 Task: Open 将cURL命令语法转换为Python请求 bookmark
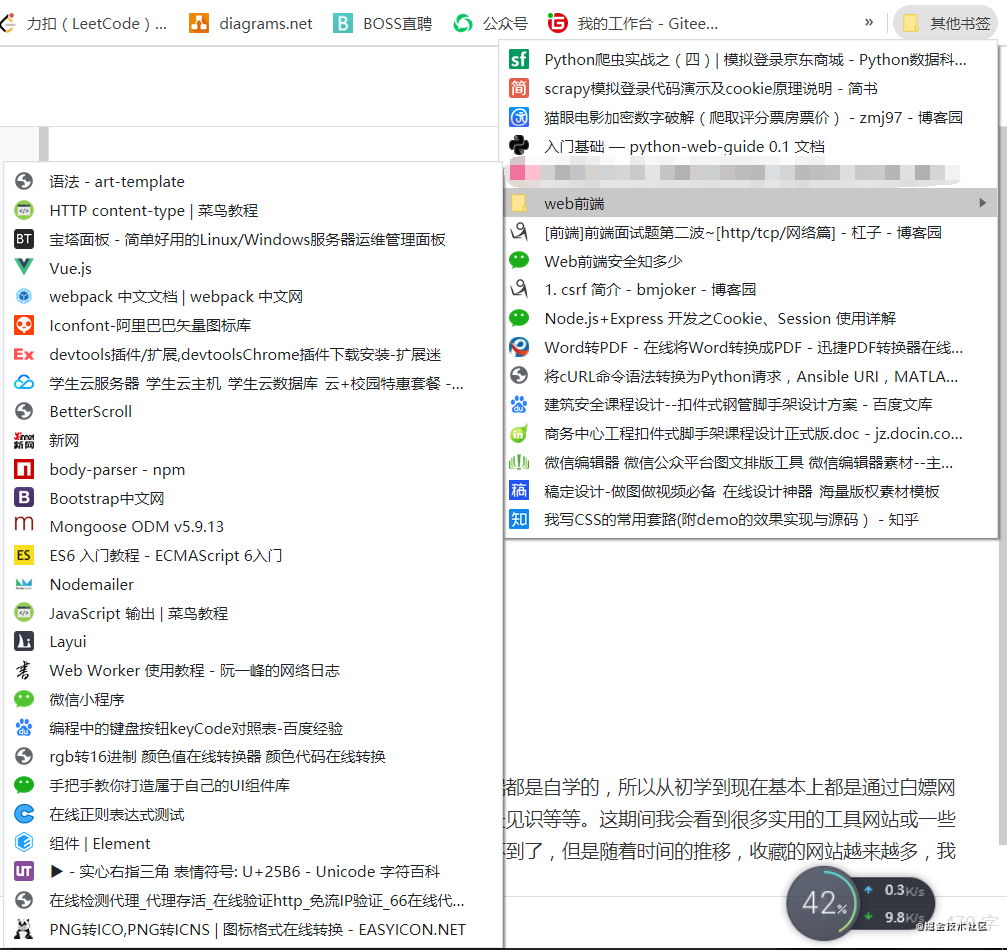[751, 376]
